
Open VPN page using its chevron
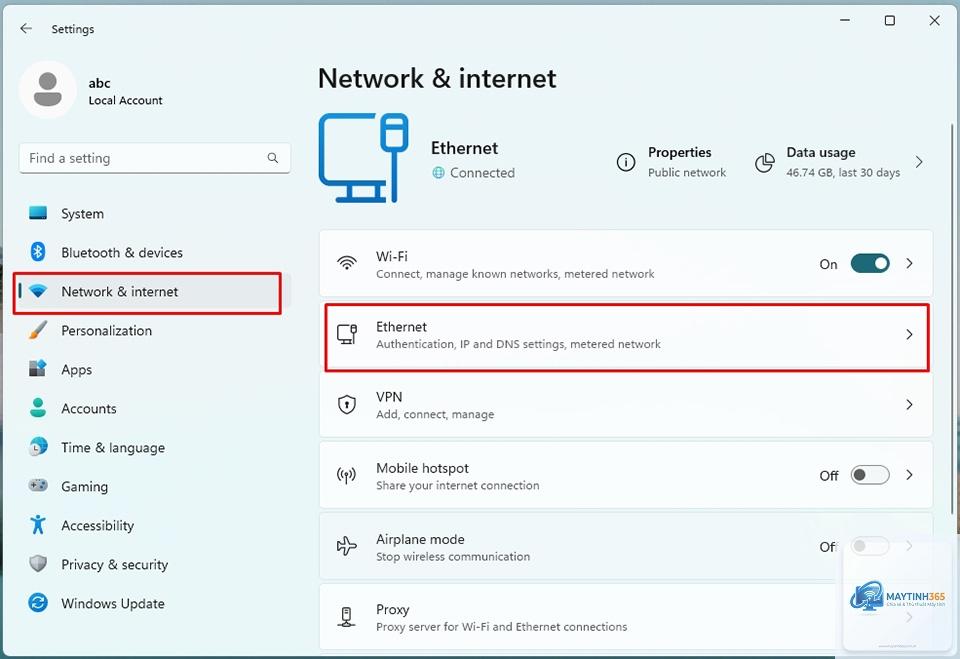909,404
